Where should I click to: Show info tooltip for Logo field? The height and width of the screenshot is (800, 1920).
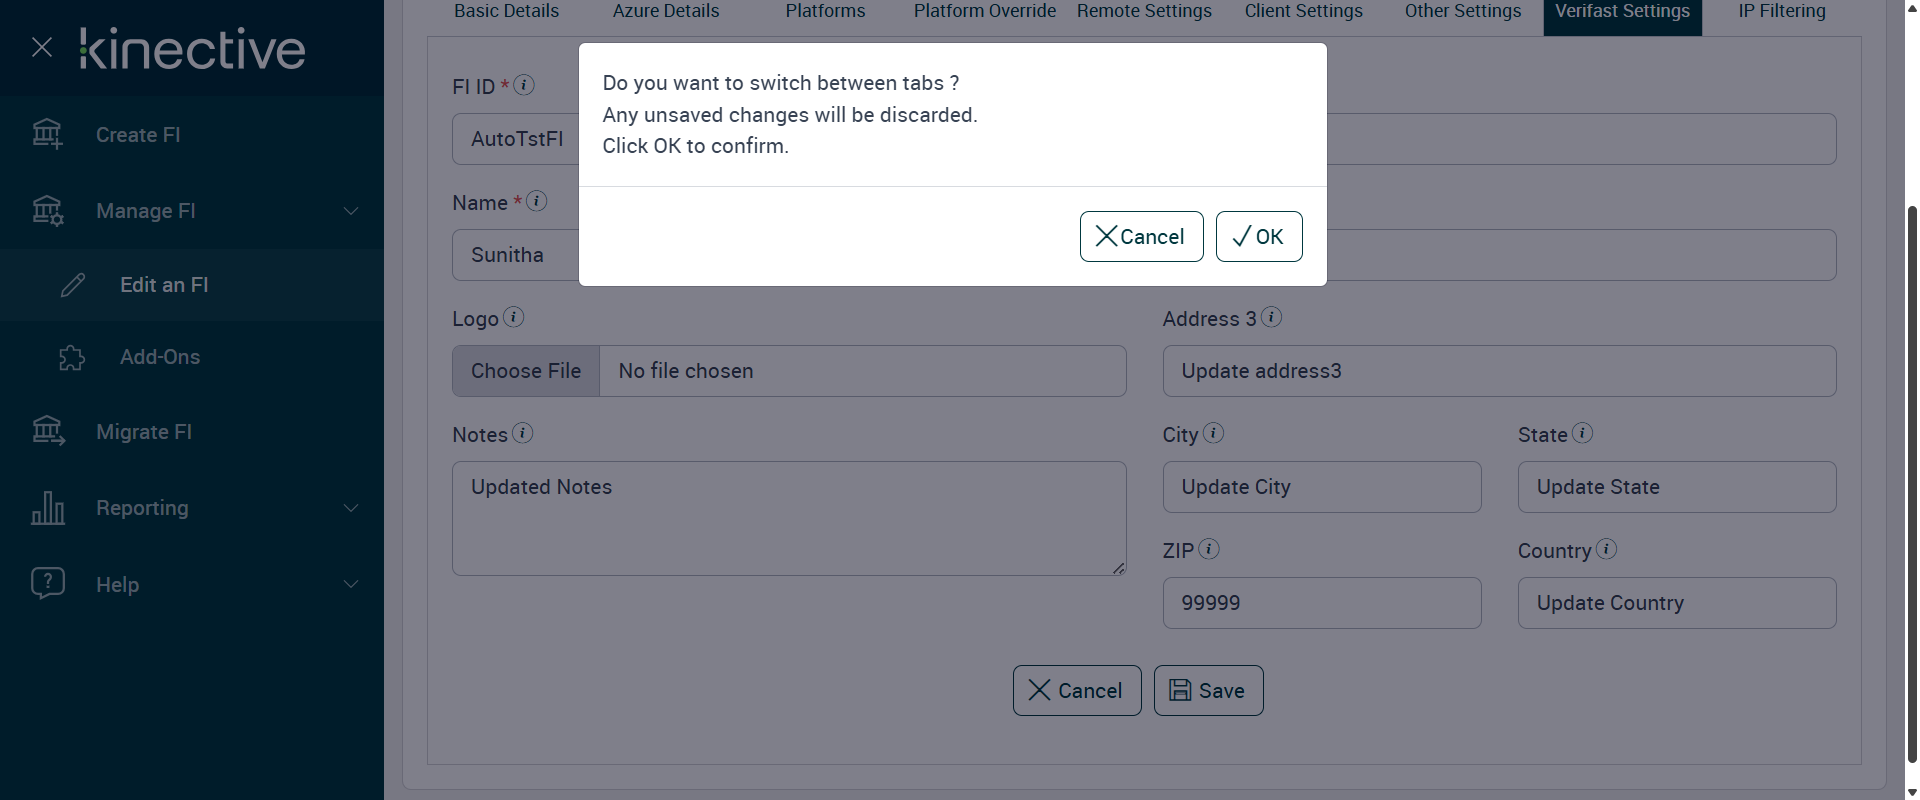pos(514,318)
